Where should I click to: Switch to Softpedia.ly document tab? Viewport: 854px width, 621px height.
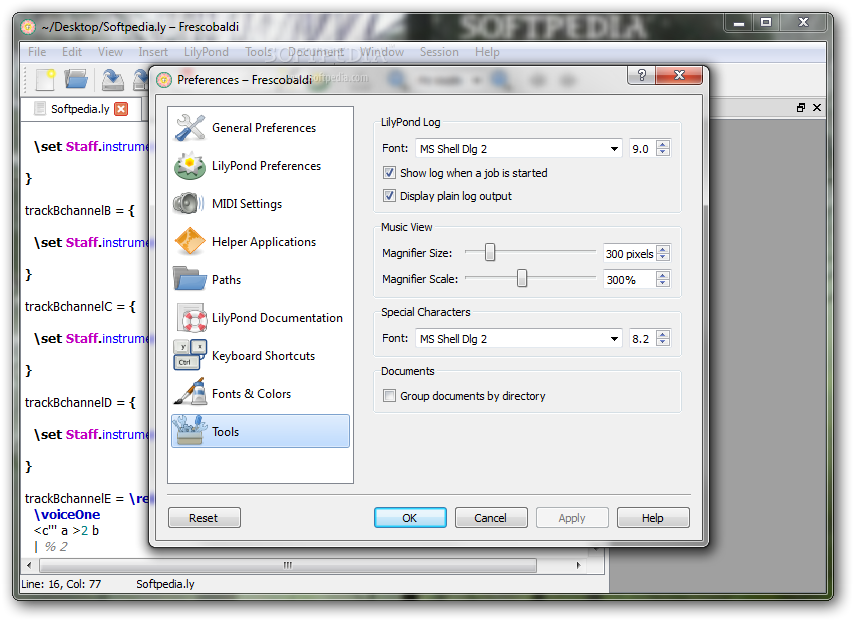coord(80,109)
